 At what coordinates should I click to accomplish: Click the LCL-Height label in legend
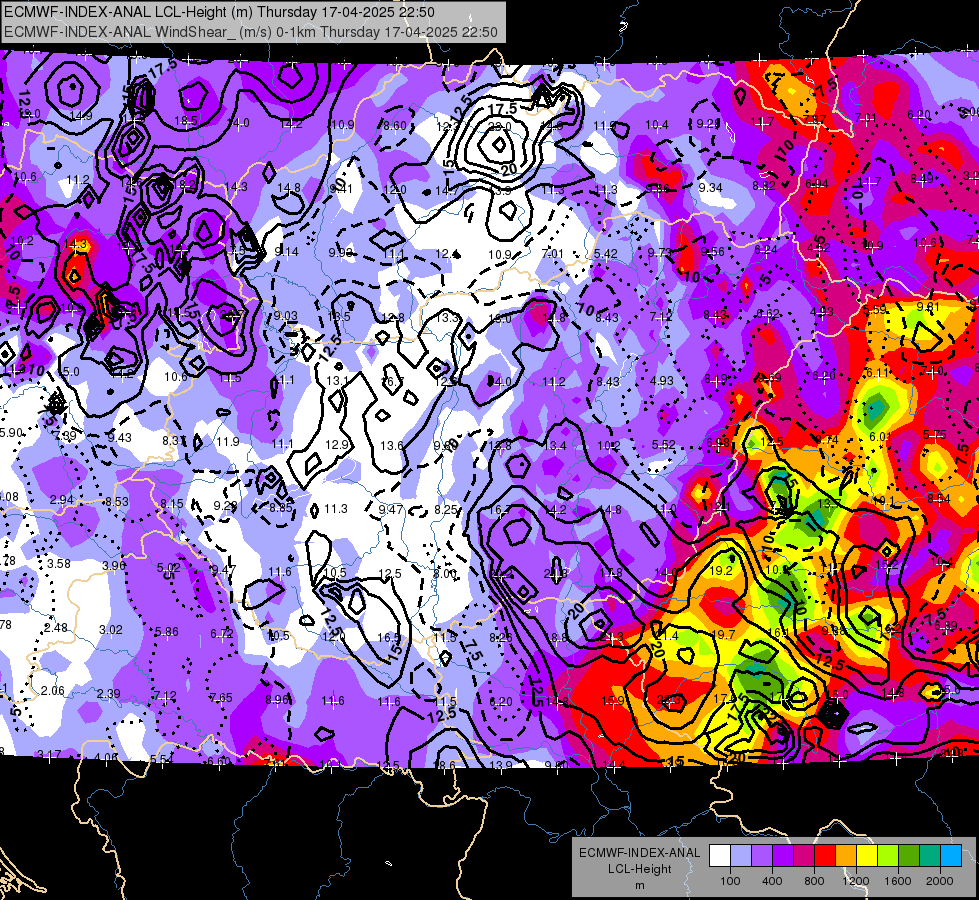click(639, 869)
